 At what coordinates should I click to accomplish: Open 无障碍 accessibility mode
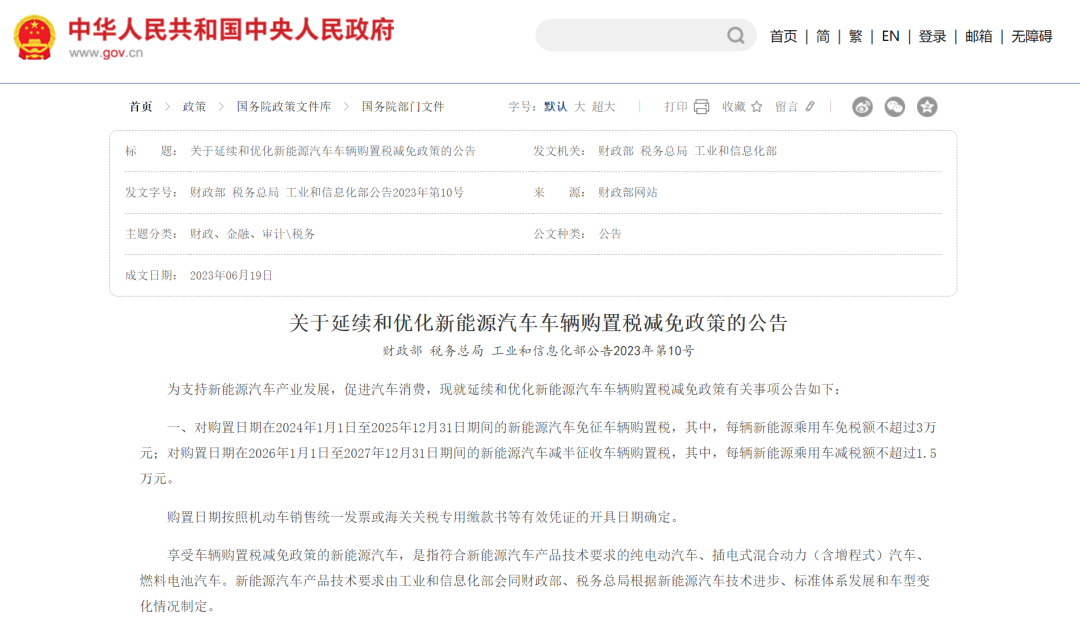1031,36
